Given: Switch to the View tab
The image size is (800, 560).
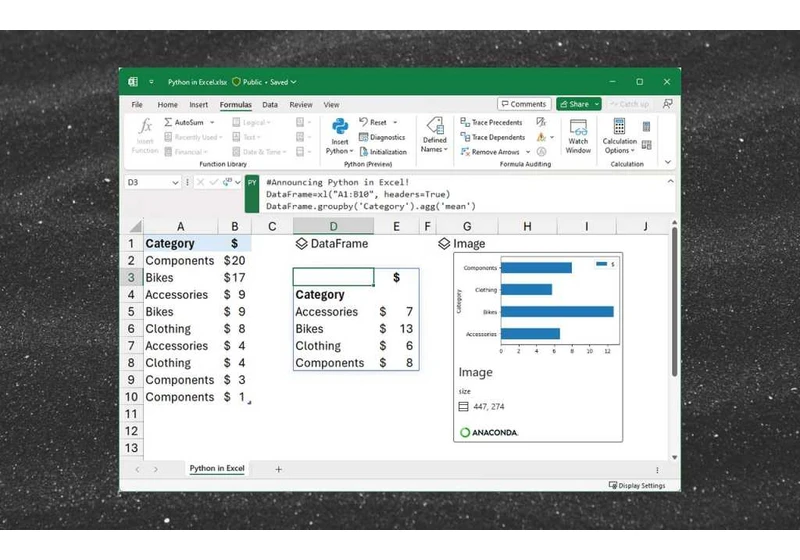Looking at the screenshot, I should click(x=331, y=105).
